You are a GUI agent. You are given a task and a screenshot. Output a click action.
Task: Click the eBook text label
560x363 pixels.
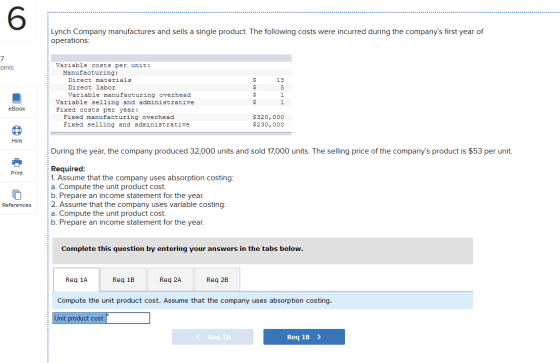coord(17,109)
